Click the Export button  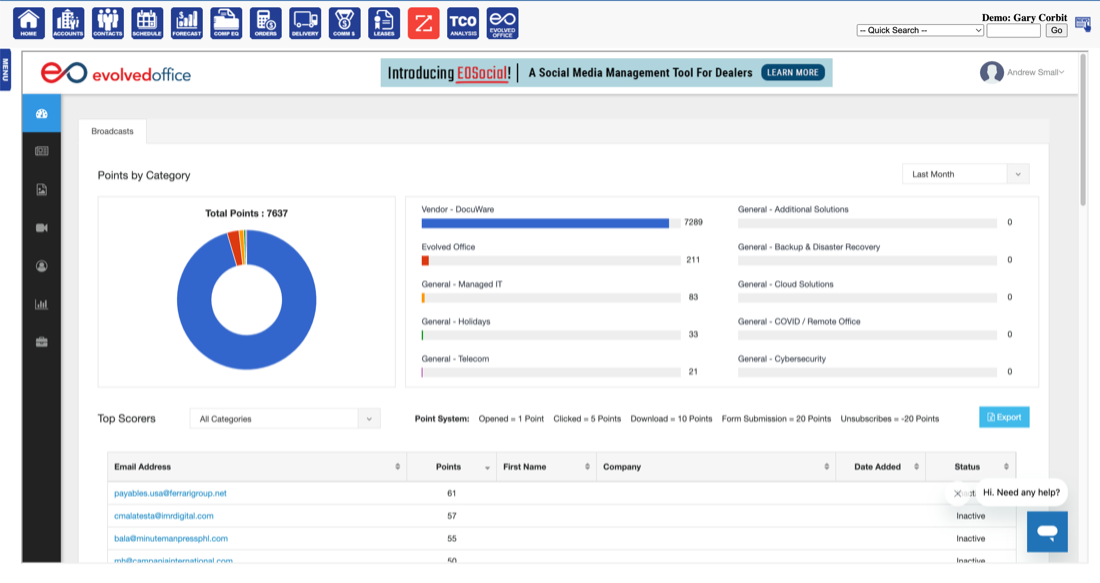pyautogui.click(x=1004, y=417)
